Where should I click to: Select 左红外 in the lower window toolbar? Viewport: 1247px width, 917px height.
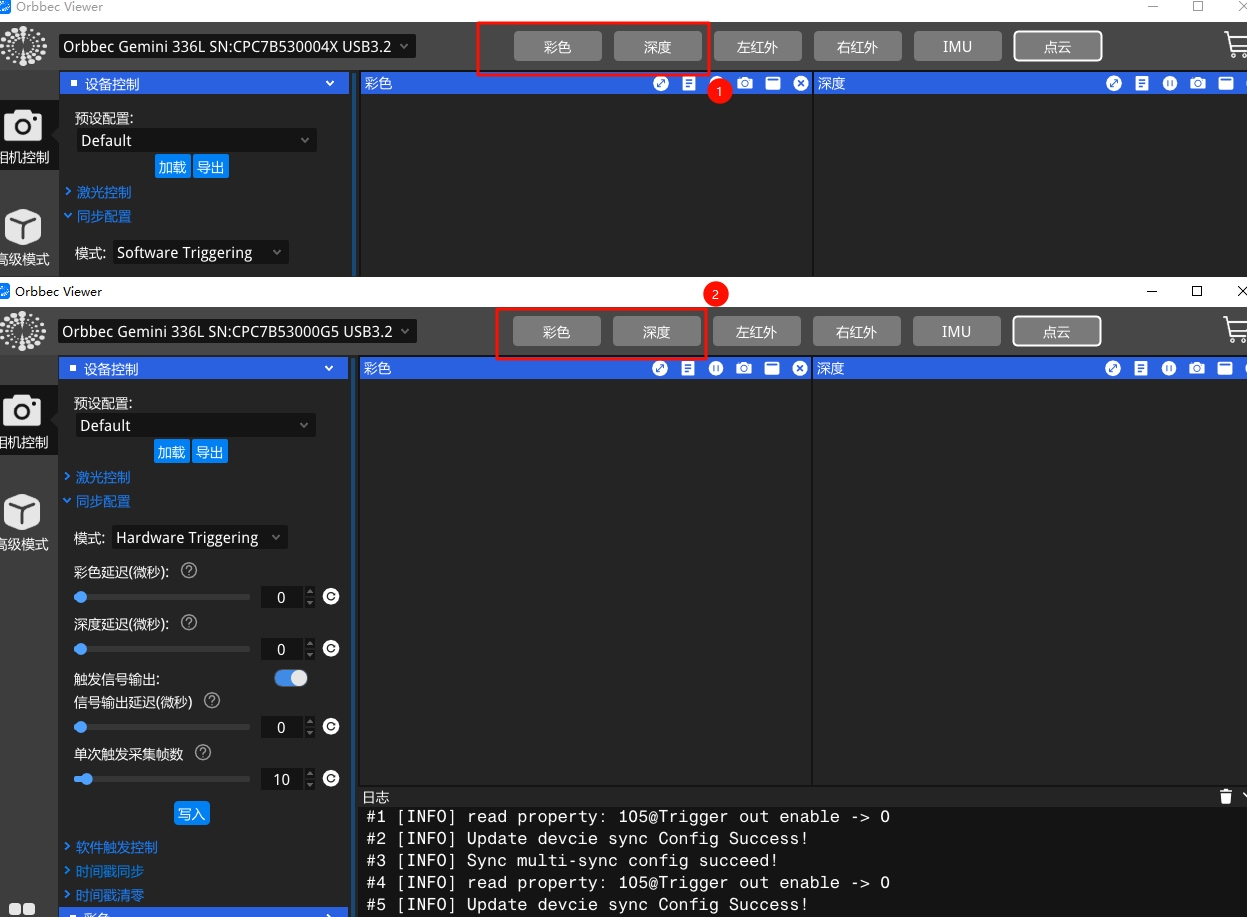tap(756, 331)
